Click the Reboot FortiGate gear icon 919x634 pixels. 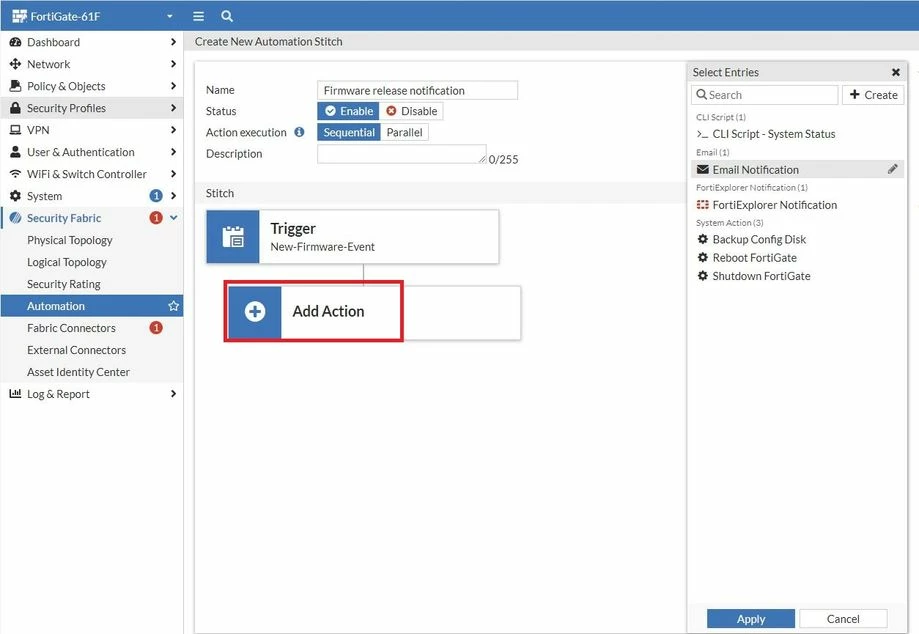coord(703,257)
